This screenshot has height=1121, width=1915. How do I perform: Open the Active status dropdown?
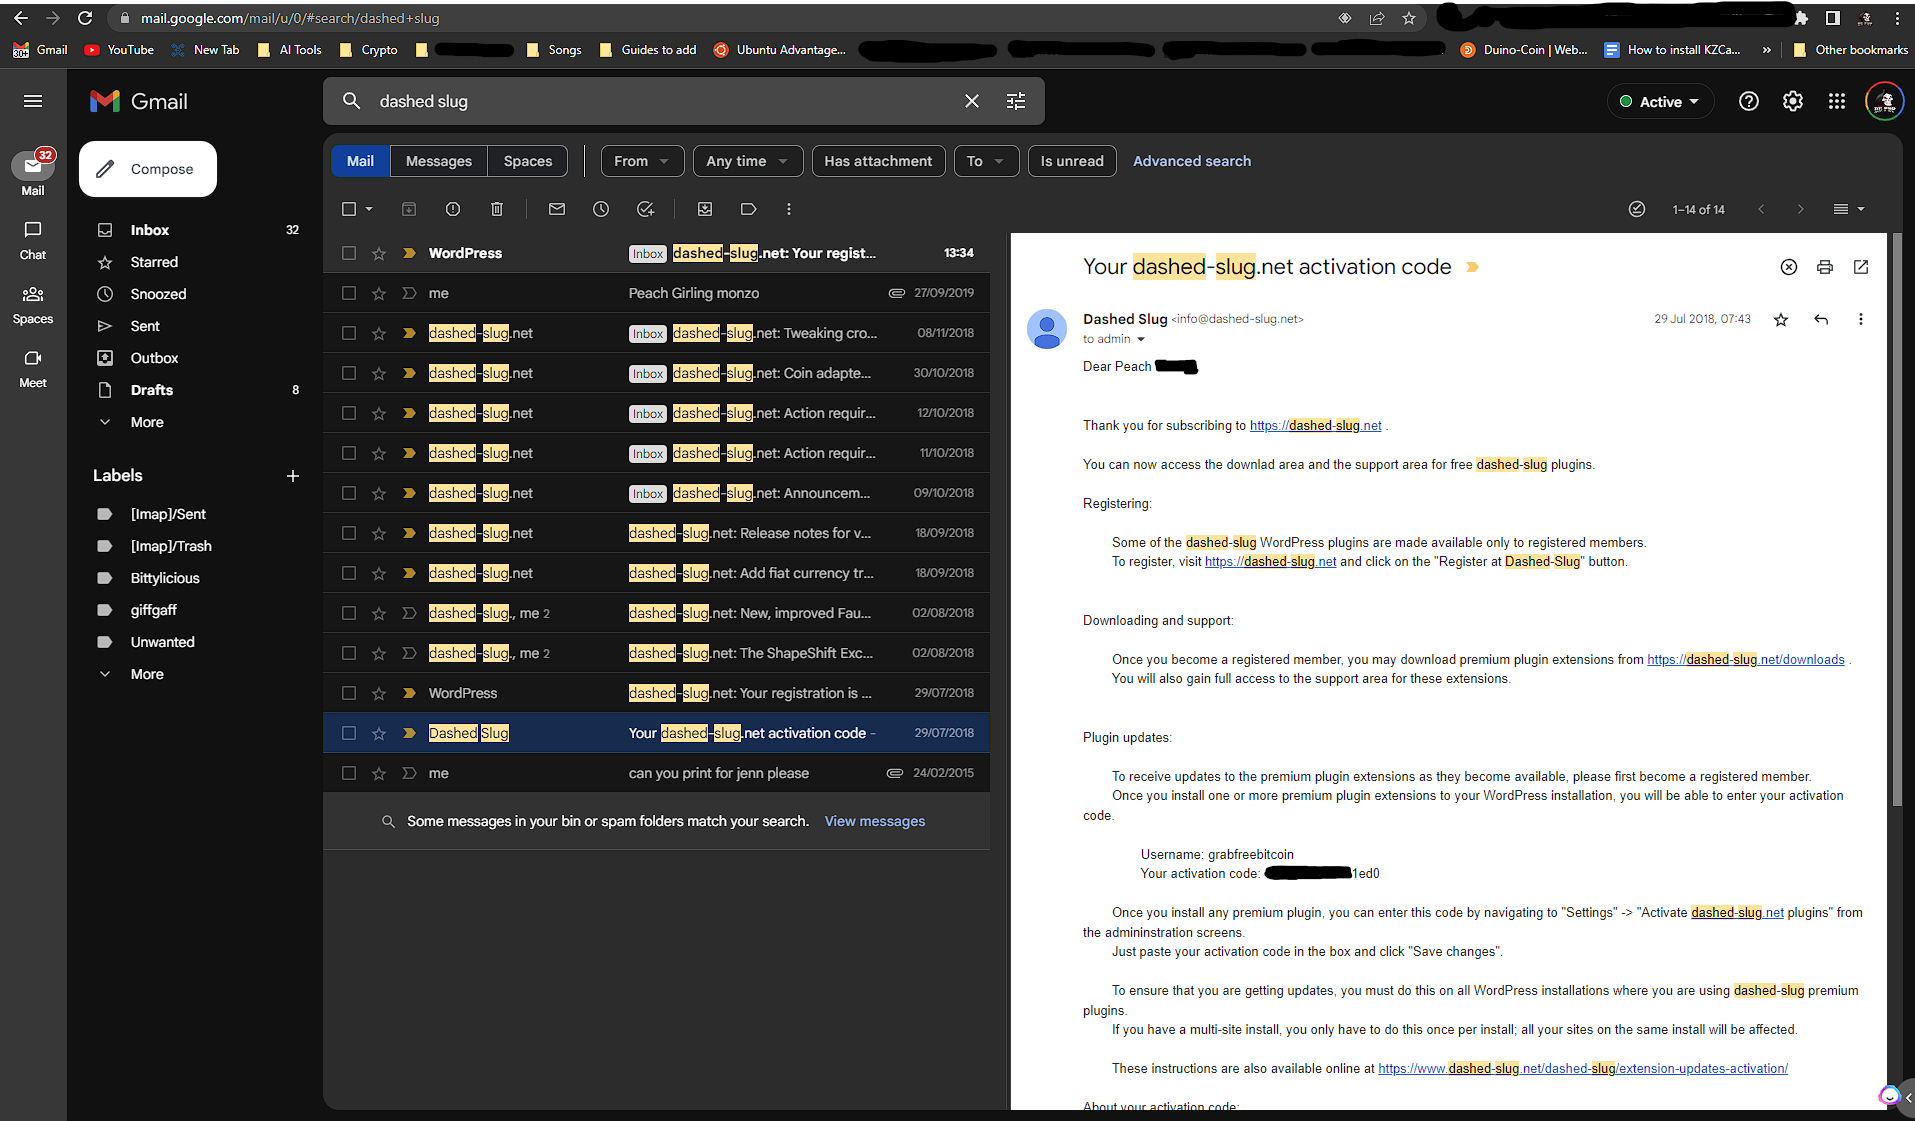[1660, 101]
